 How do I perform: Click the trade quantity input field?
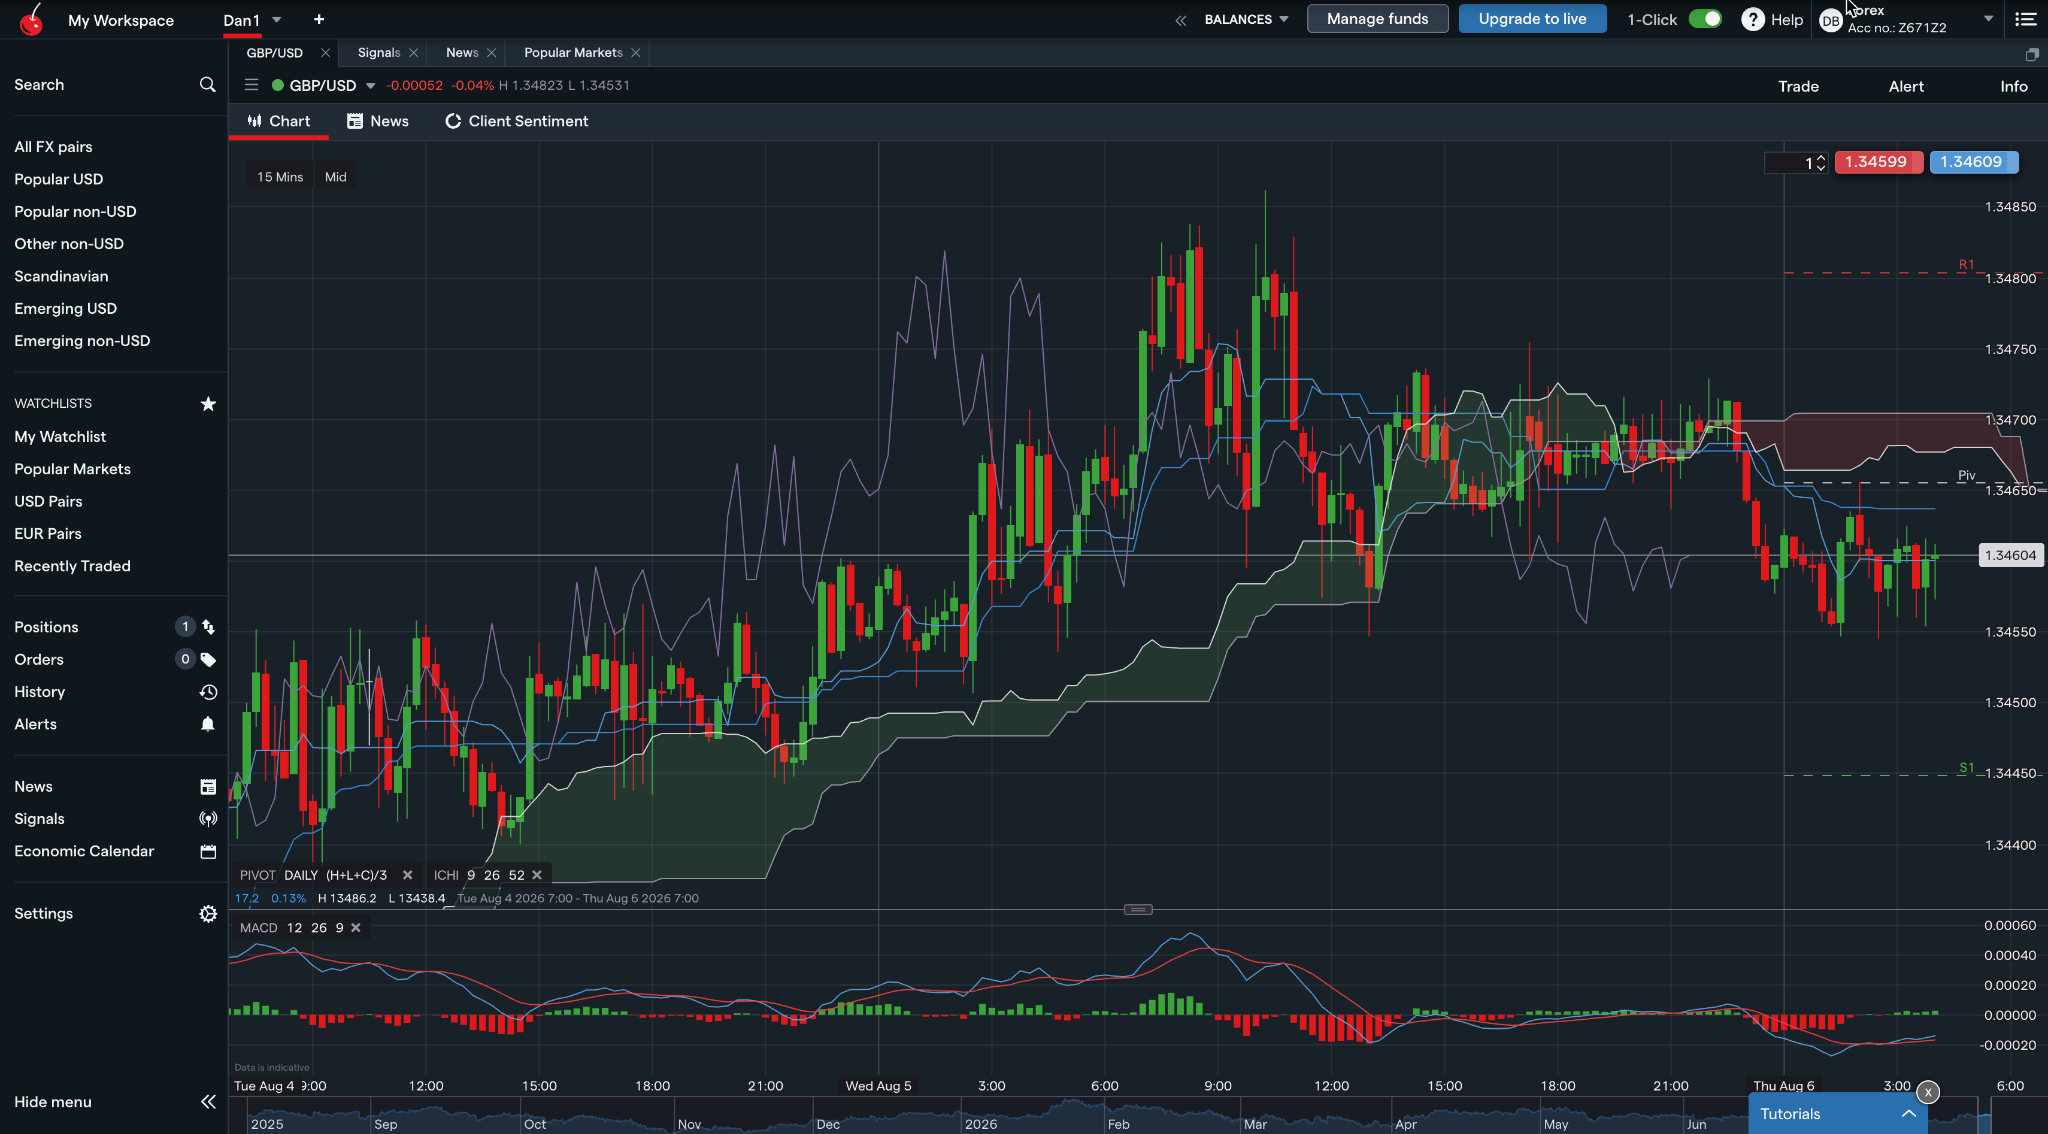1789,162
